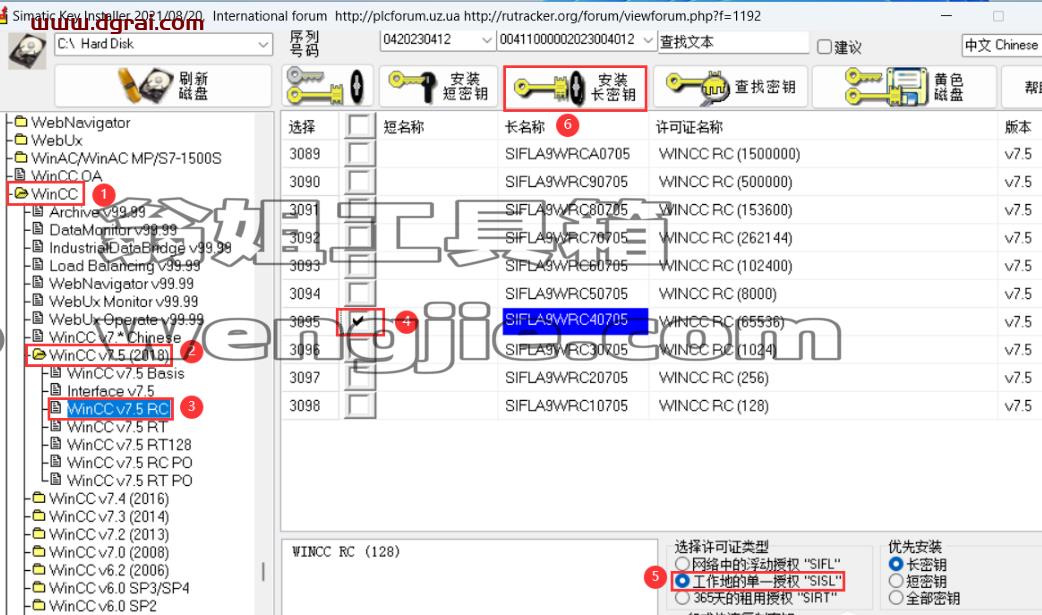Click the refresh disk (刷新磁盘) button
This screenshot has height=615, width=1042.
(163, 86)
